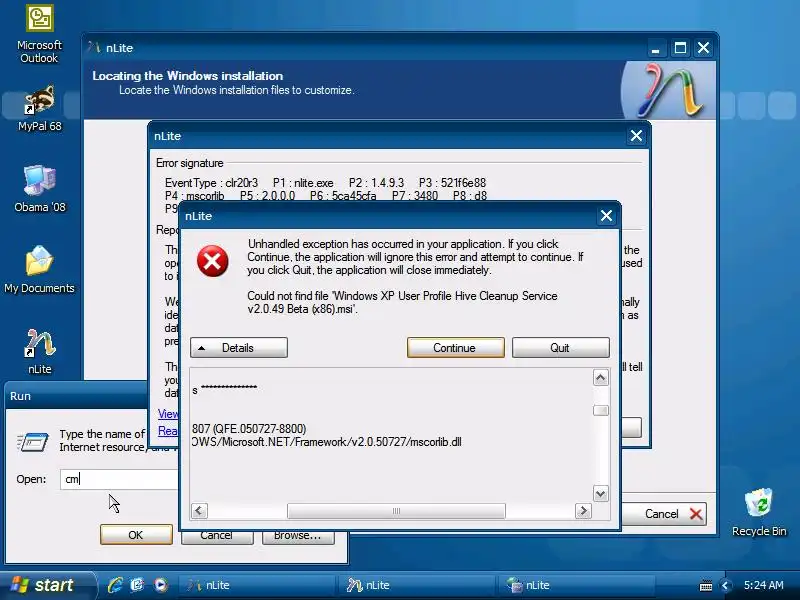This screenshot has height=600, width=800.
Task: Click 'Could not find file' error message
Action: (402, 302)
